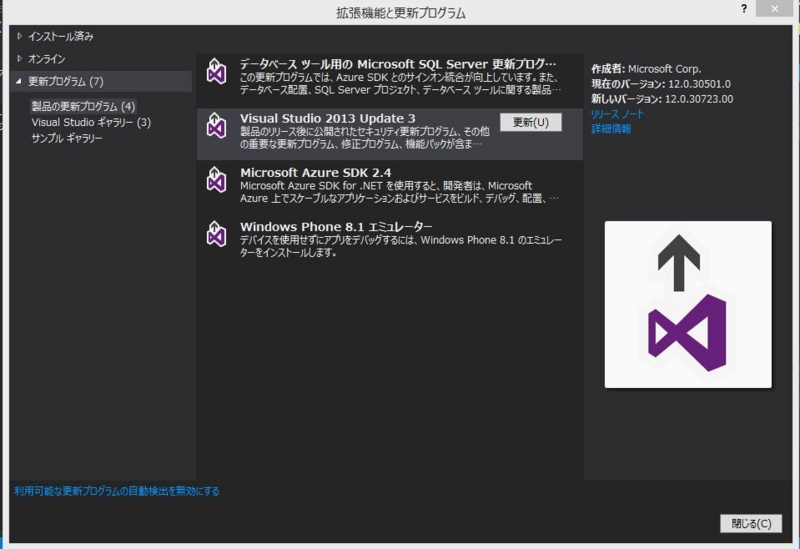Click the link to disable automatic update detection
800x549 pixels.
click(117, 491)
